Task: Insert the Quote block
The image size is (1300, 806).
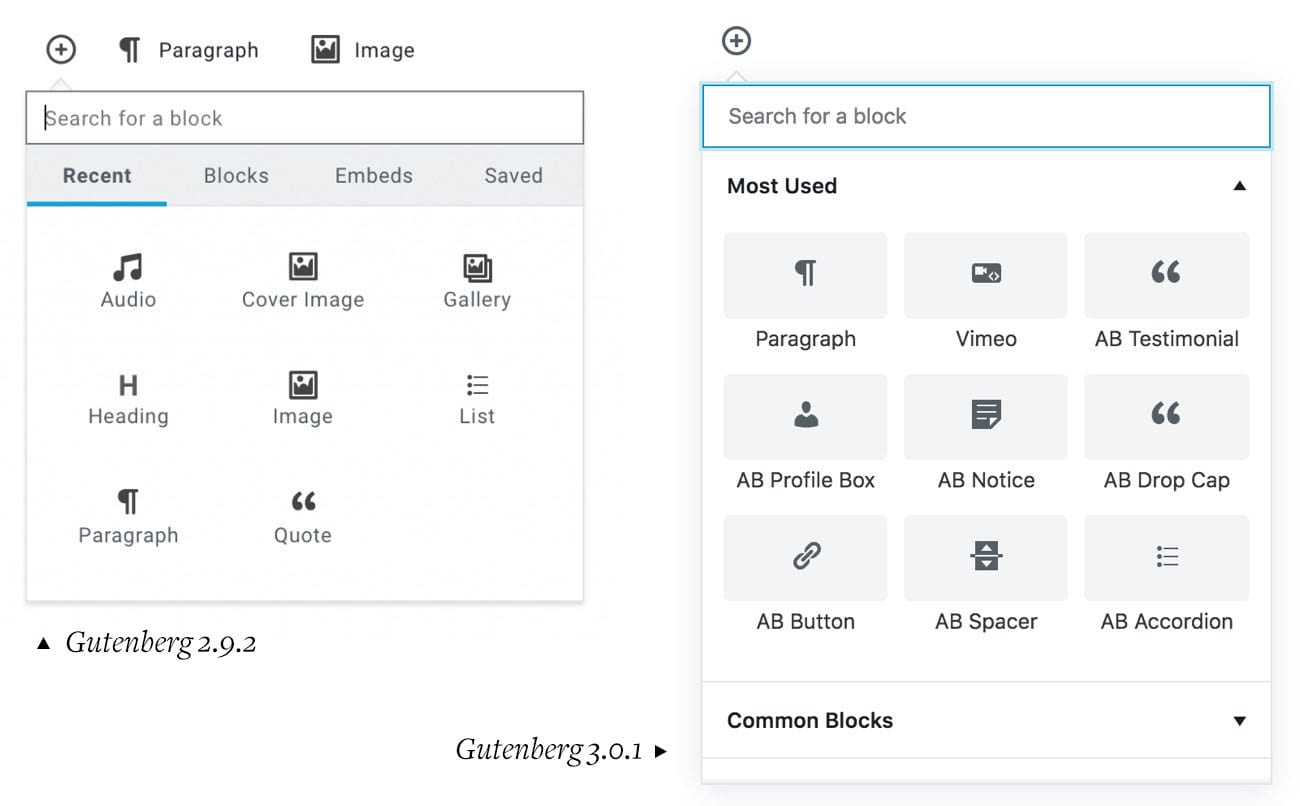Action: coord(303,517)
